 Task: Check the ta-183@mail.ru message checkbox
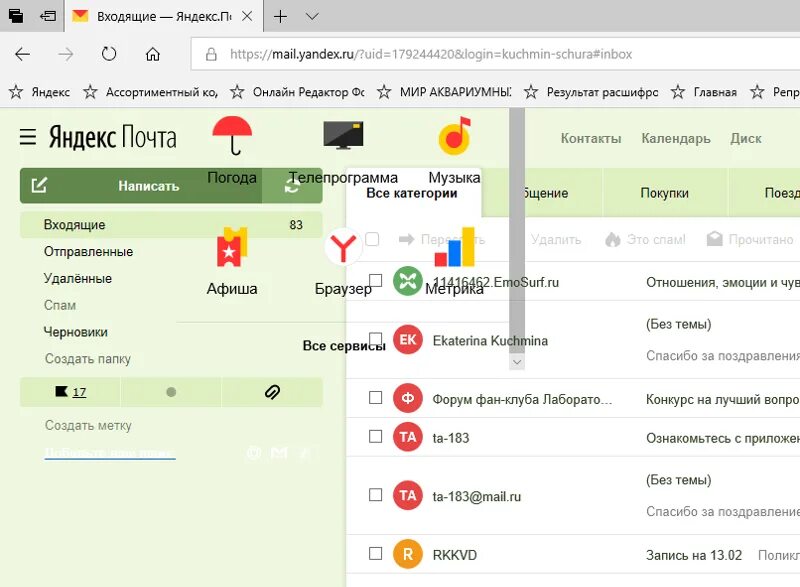376,495
